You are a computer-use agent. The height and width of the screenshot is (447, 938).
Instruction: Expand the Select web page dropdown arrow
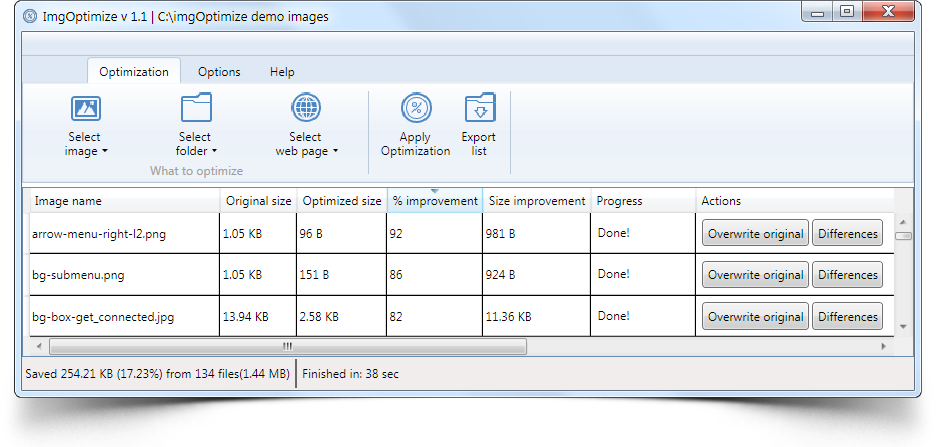335,151
